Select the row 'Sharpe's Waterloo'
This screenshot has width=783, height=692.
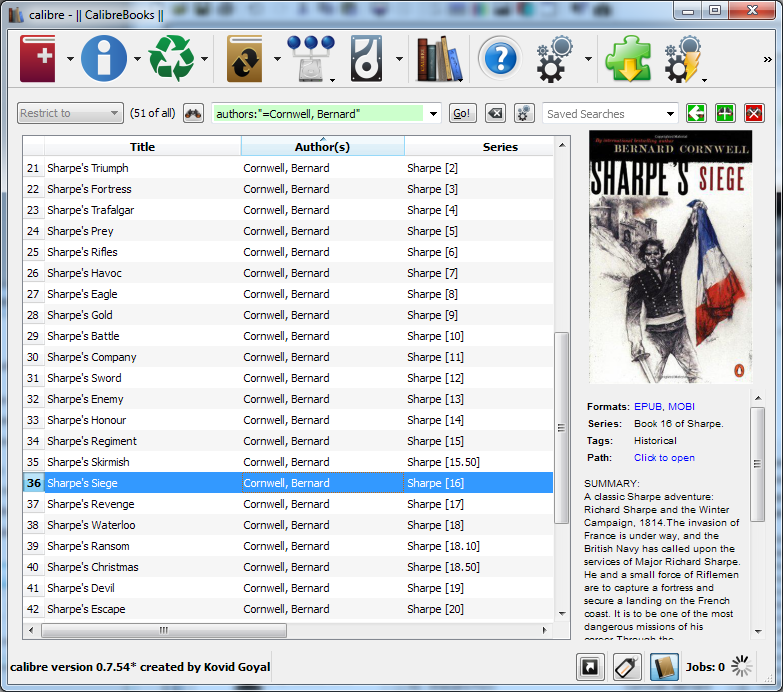click(x=288, y=525)
